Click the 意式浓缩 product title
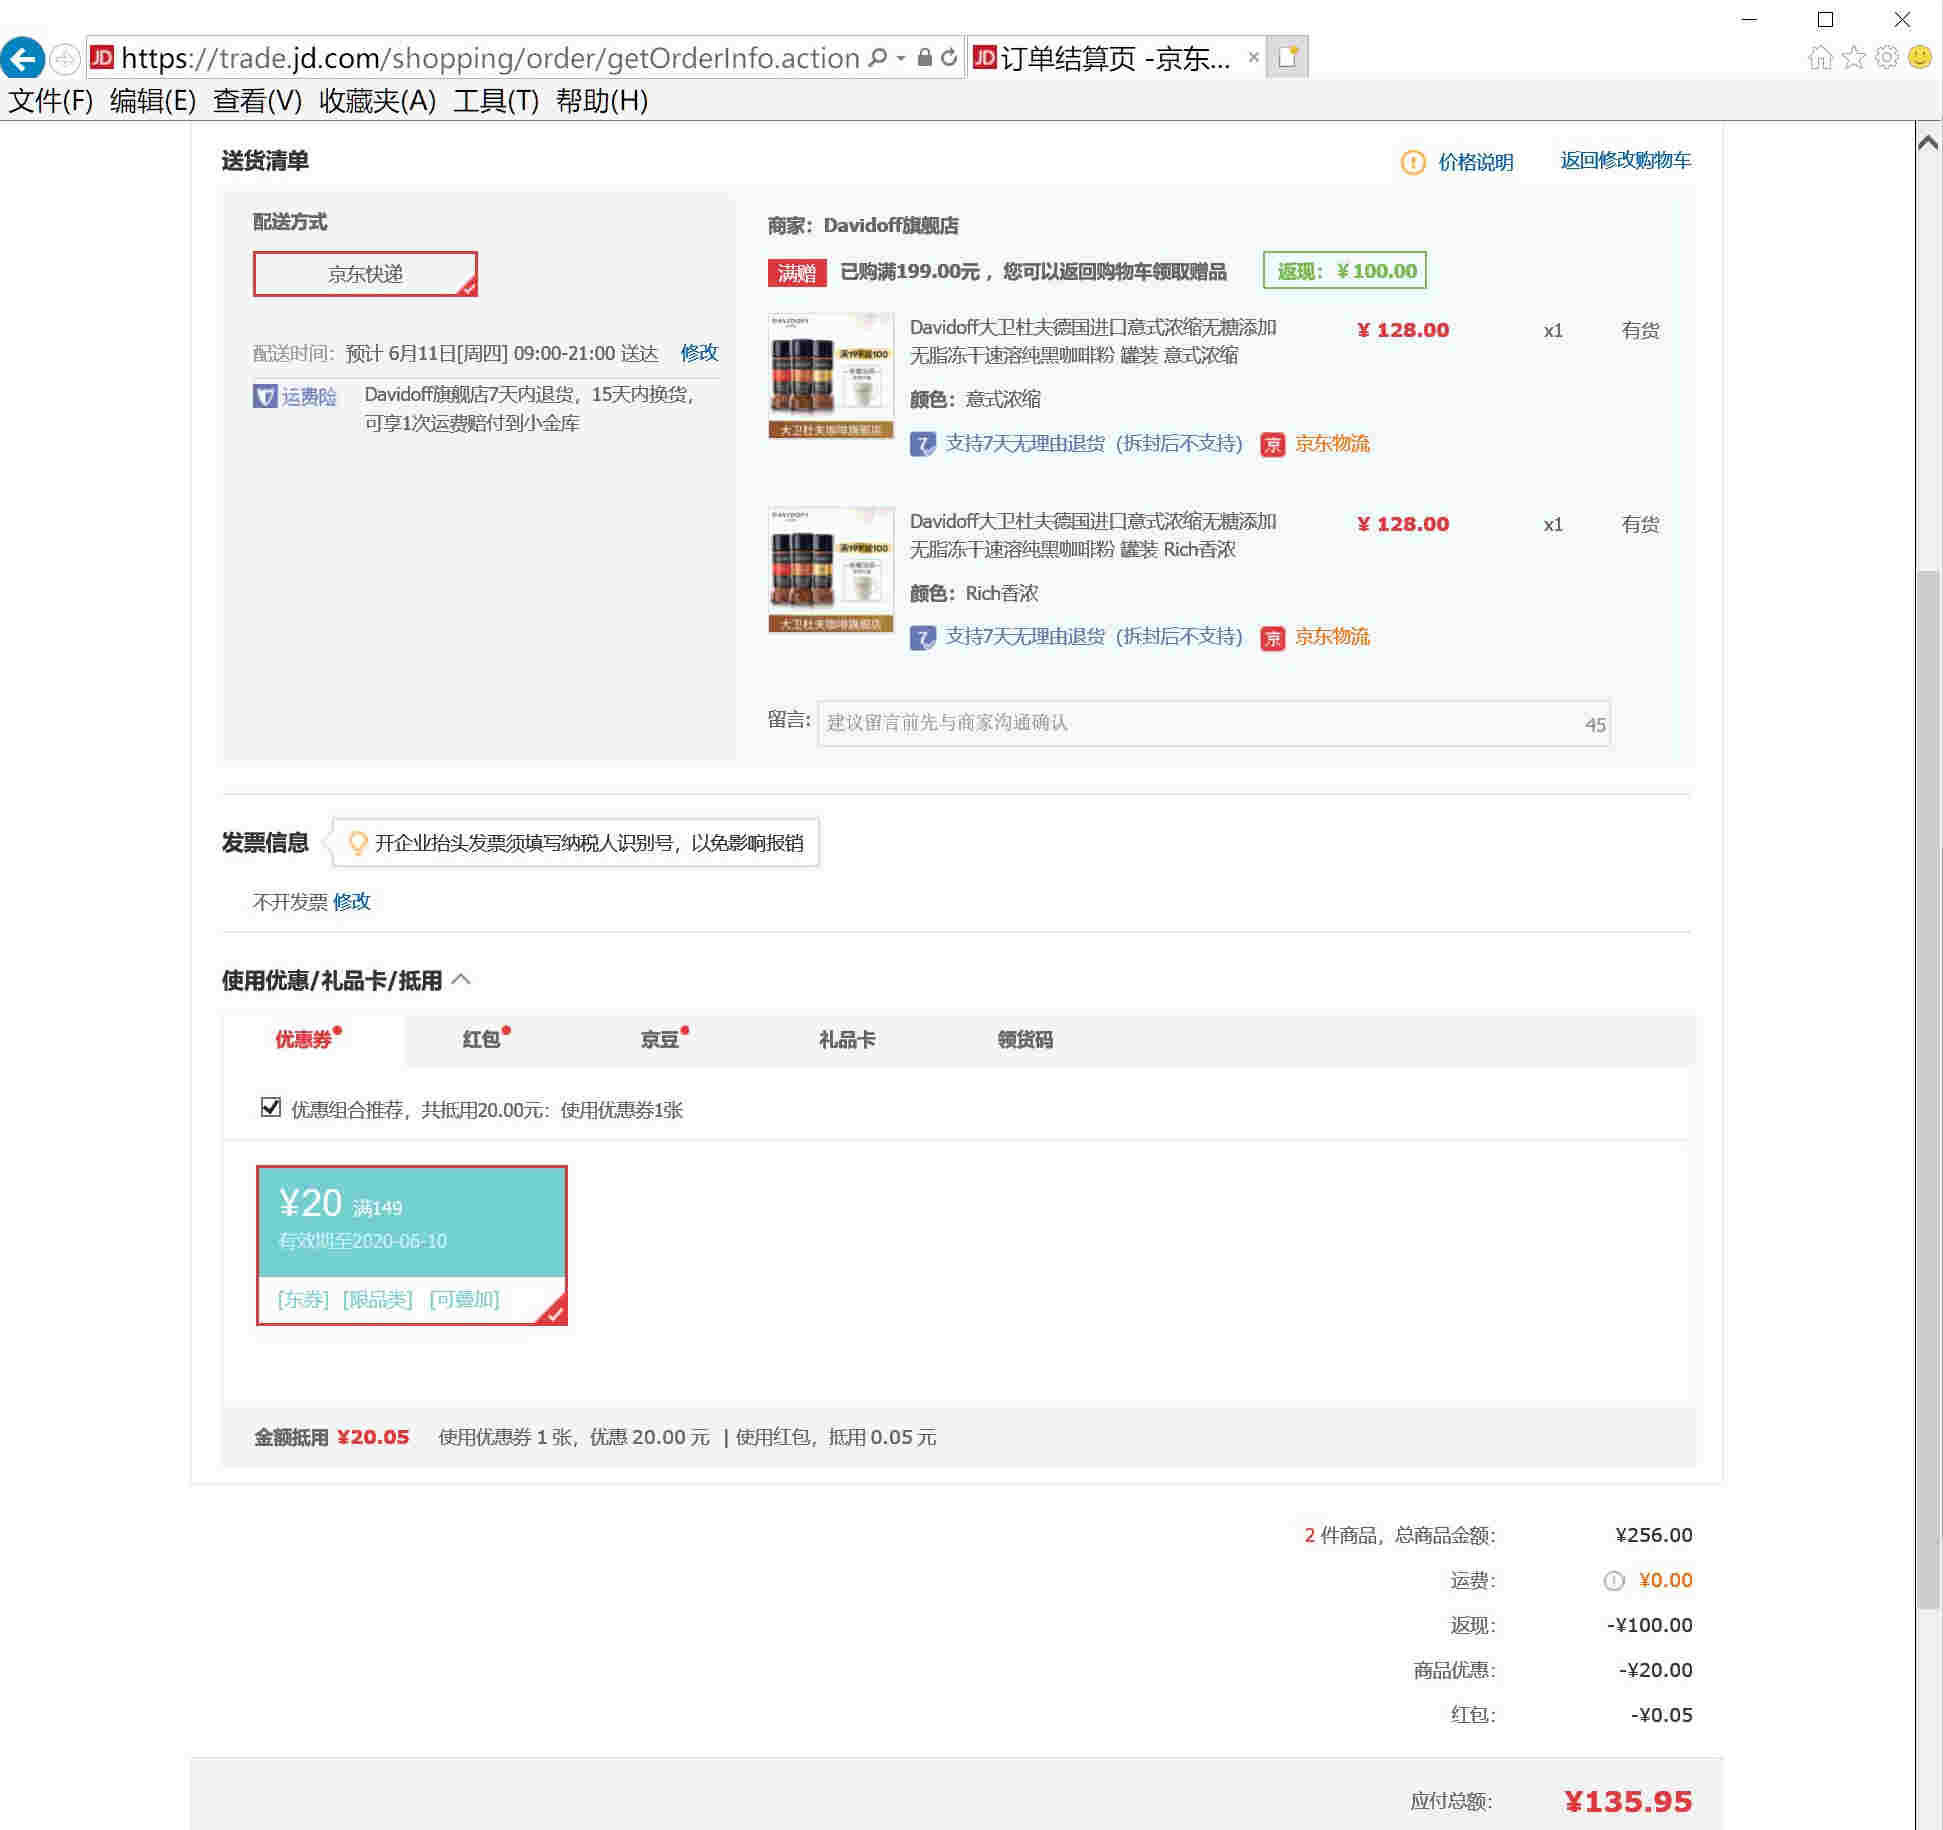 coord(1093,341)
